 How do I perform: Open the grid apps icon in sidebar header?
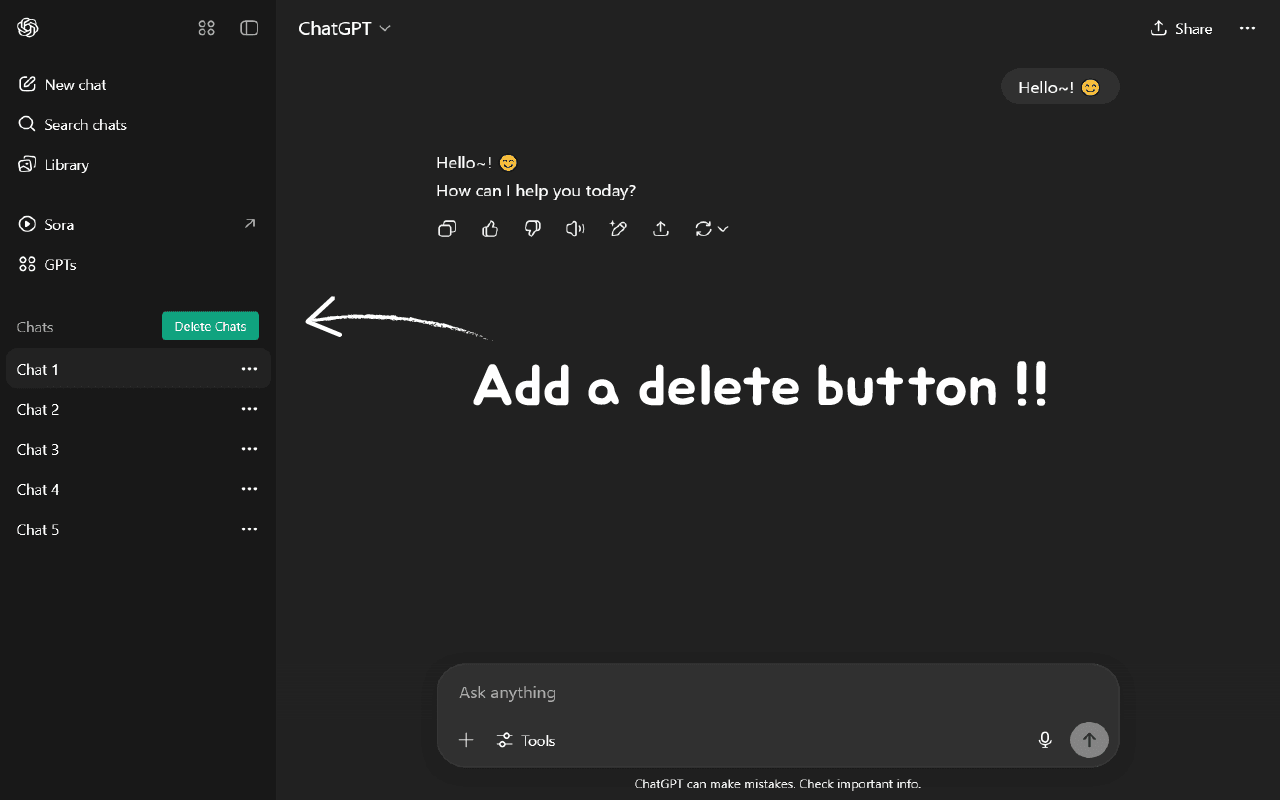207,28
